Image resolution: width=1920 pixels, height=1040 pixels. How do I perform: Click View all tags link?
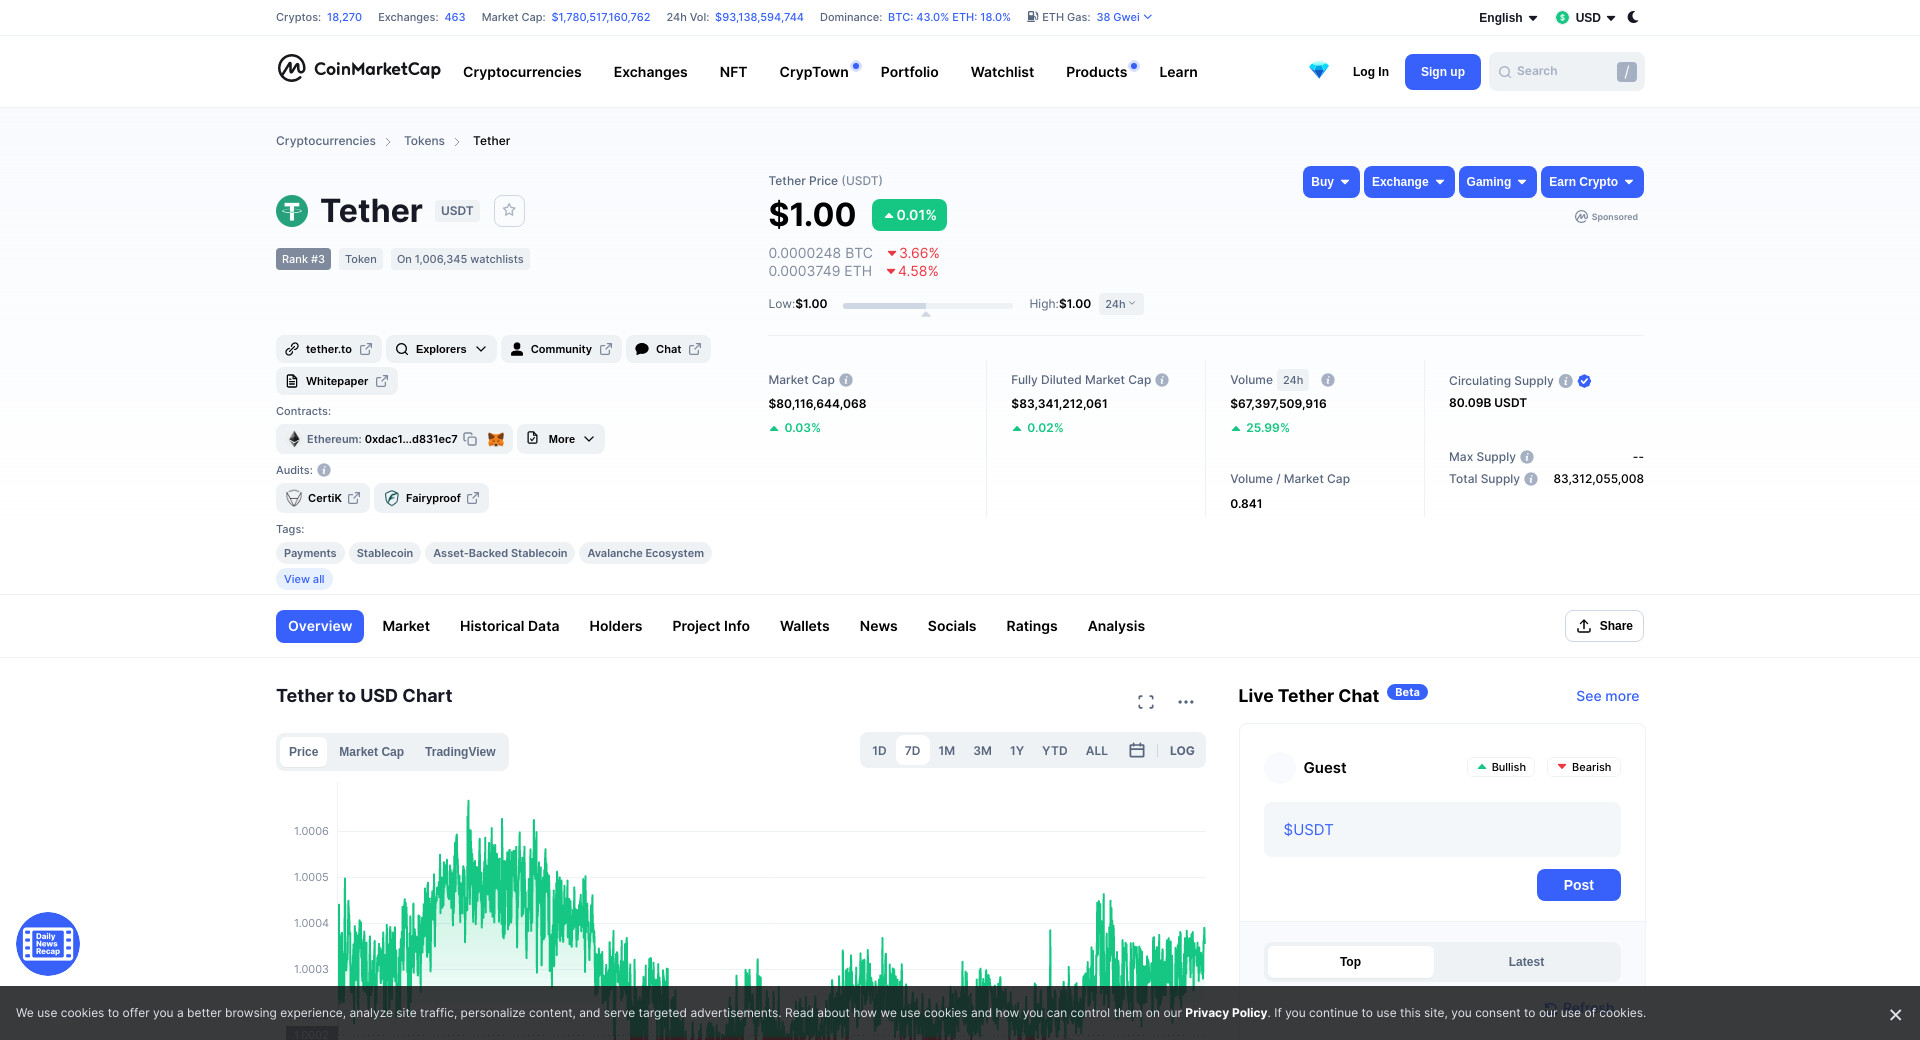coord(304,579)
